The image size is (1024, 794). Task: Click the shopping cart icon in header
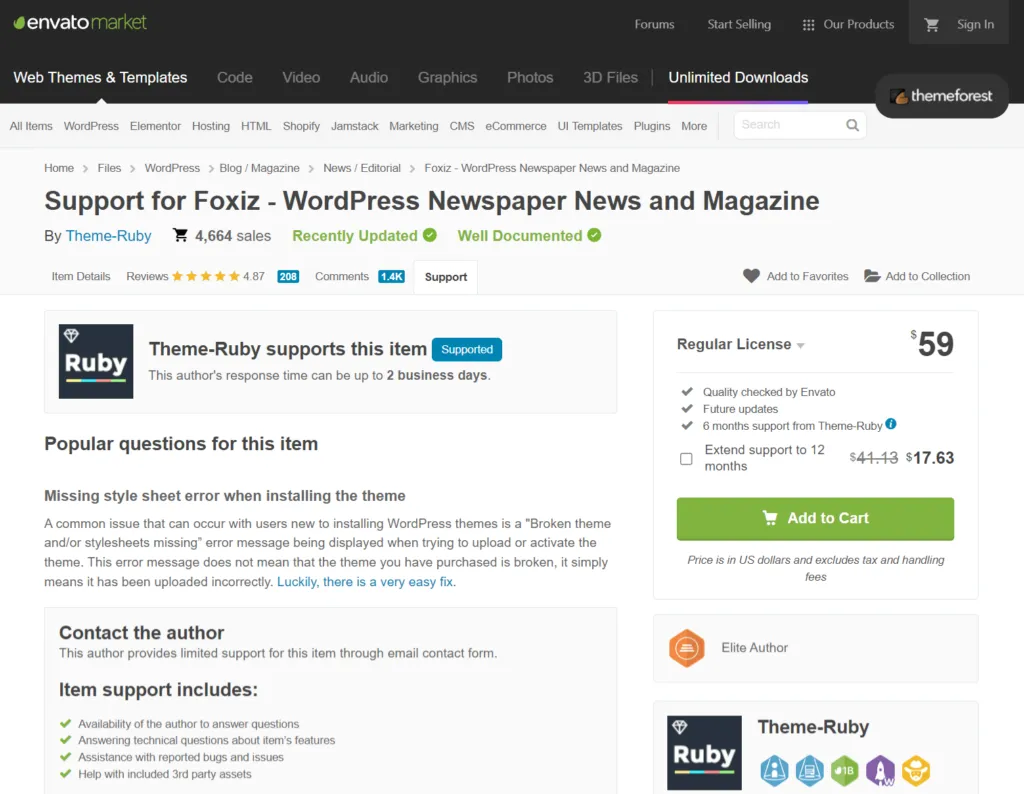click(932, 24)
